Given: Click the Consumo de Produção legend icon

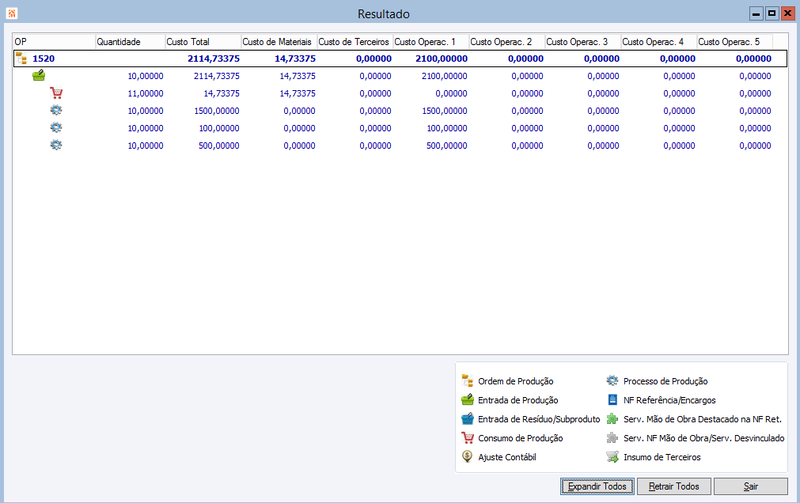Looking at the screenshot, I should (x=467, y=438).
